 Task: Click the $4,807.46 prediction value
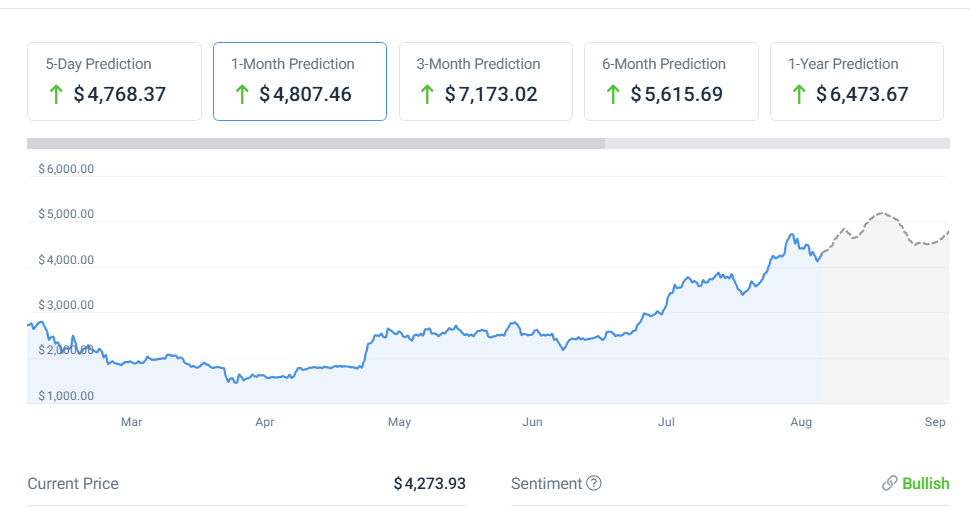coord(306,94)
